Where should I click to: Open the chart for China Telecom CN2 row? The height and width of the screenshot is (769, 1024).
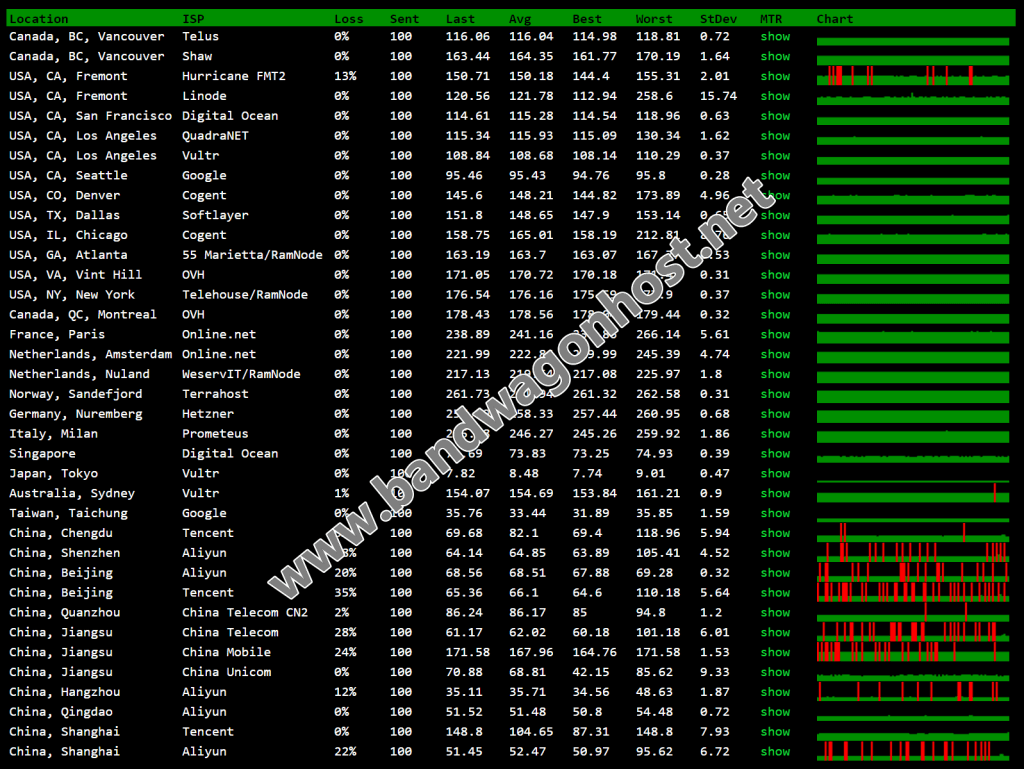point(913,612)
